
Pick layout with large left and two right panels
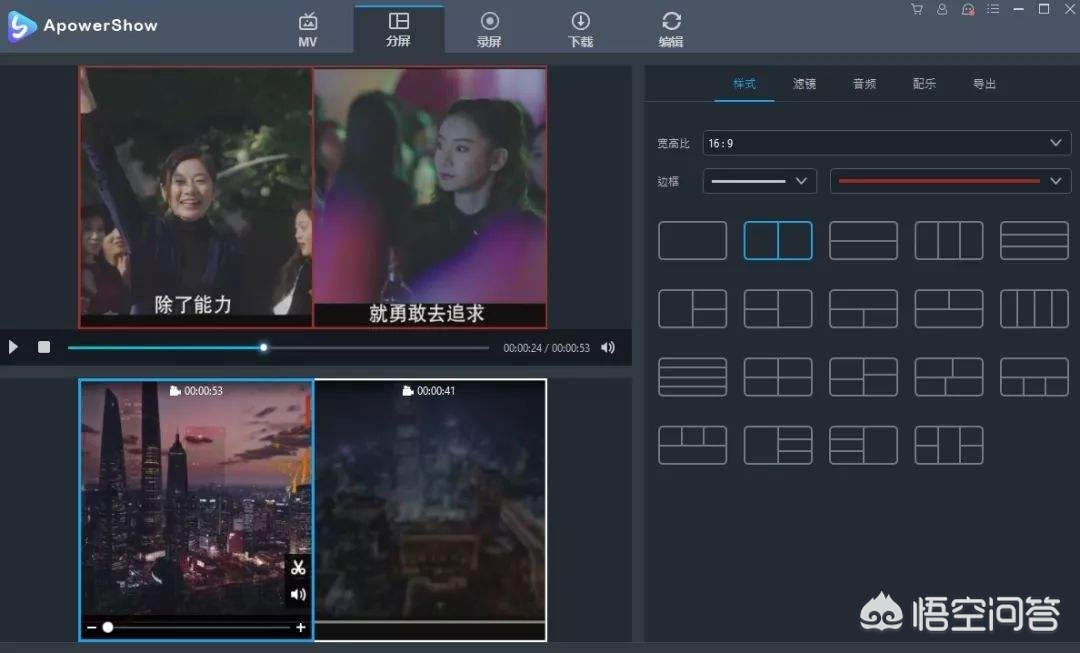tap(692, 309)
